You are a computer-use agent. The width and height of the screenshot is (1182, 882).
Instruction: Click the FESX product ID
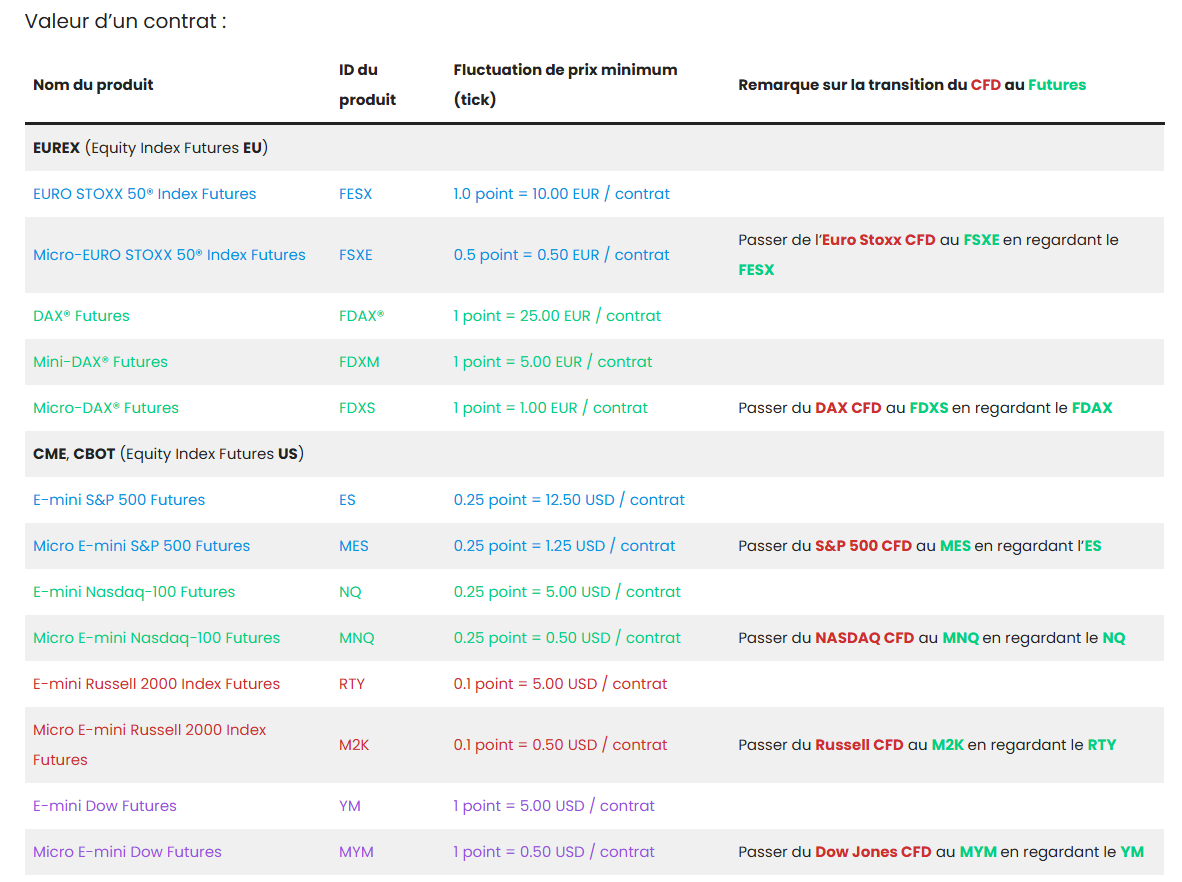(355, 194)
